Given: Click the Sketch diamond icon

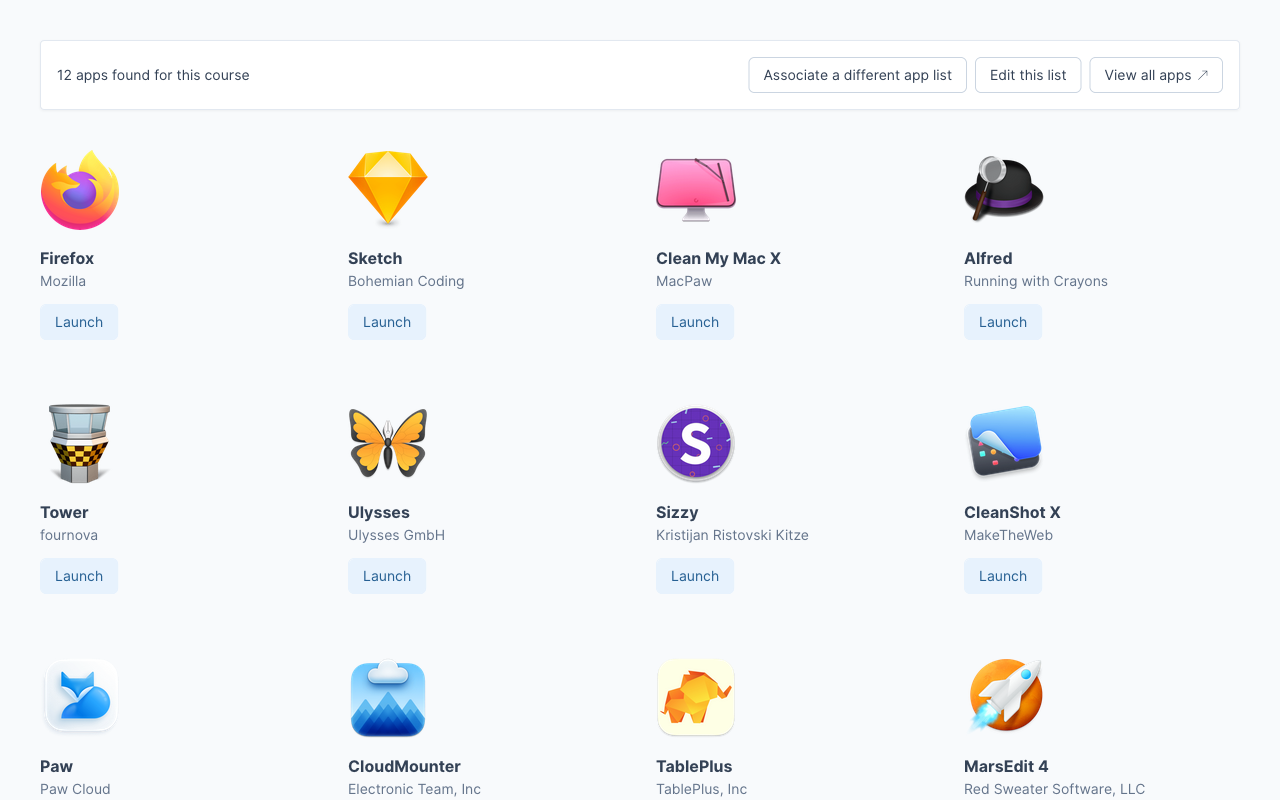Looking at the screenshot, I should (x=388, y=188).
